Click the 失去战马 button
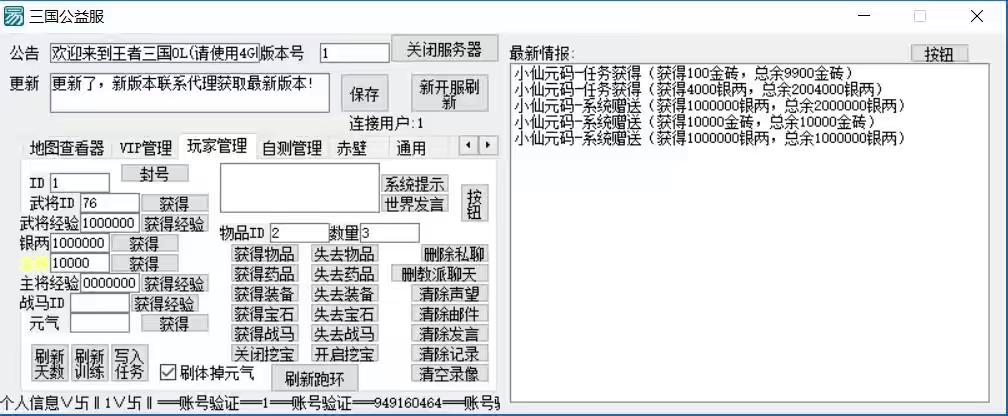 click(x=345, y=333)
